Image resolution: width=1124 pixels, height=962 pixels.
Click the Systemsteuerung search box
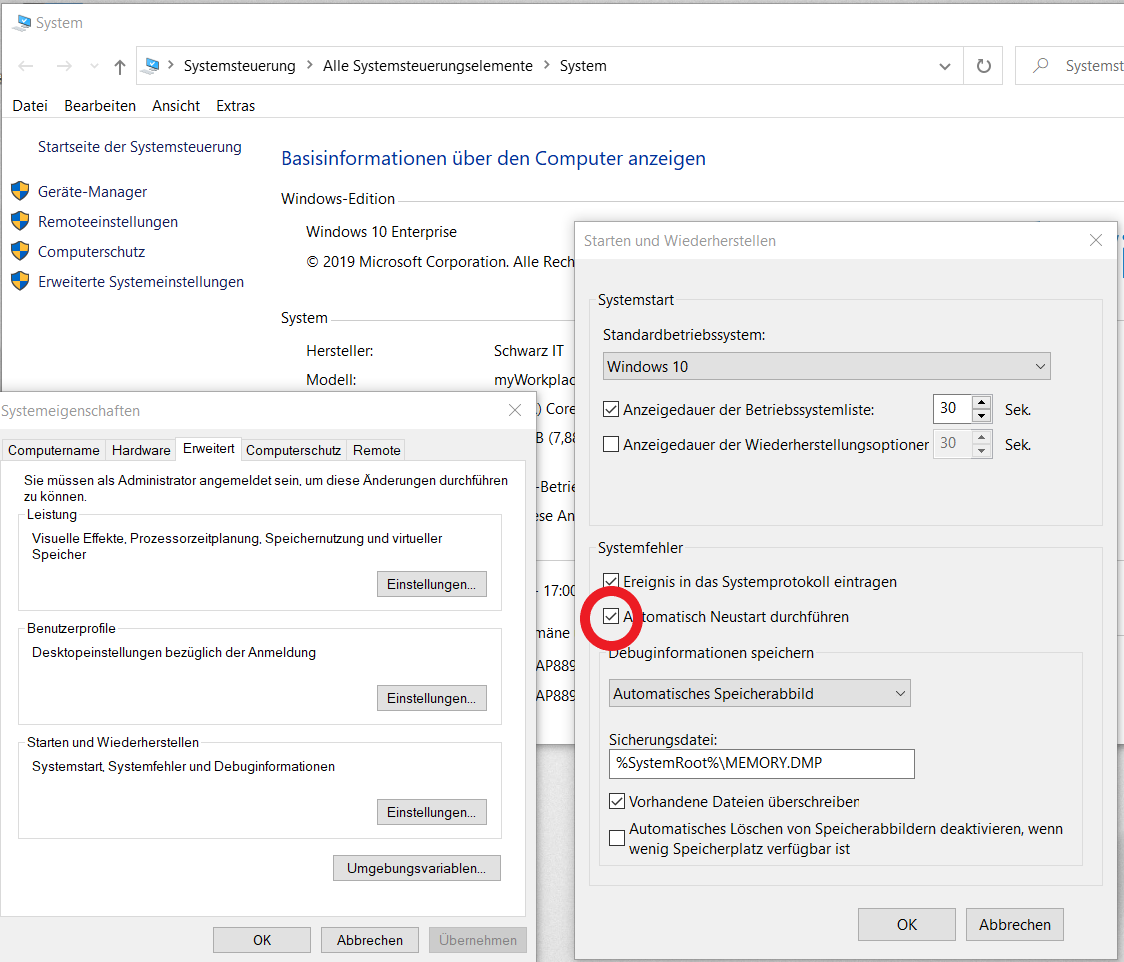1070,66
